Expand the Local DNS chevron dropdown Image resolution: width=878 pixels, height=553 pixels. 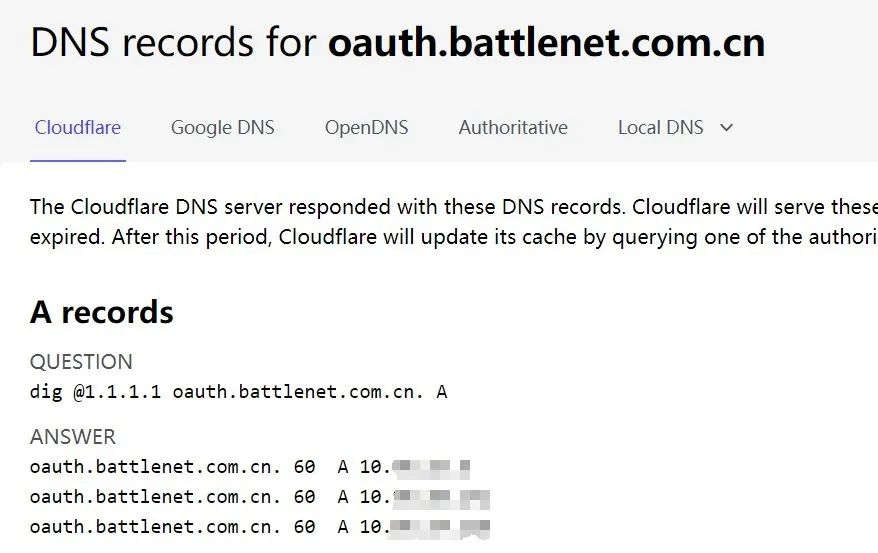coord(727,128)
